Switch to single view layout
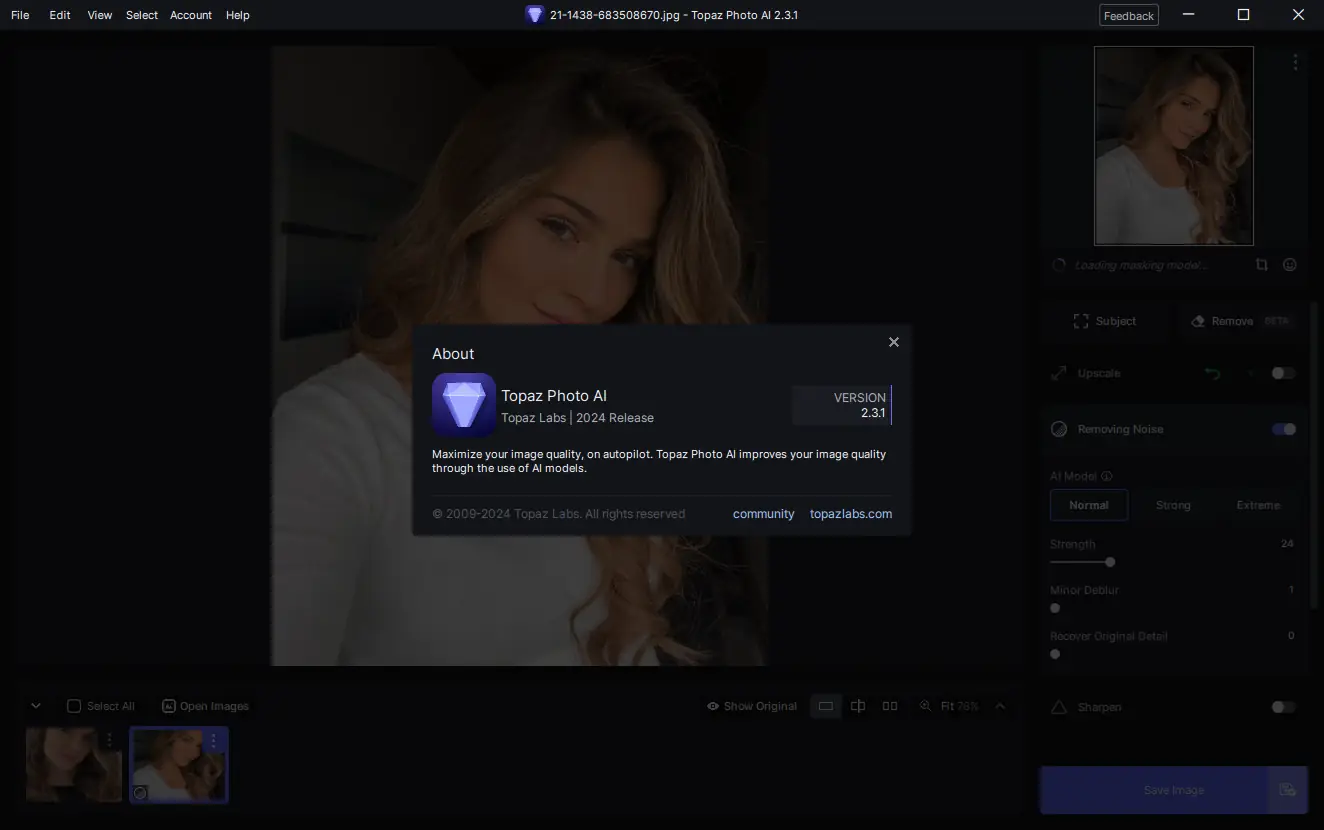 coord(826,706)
